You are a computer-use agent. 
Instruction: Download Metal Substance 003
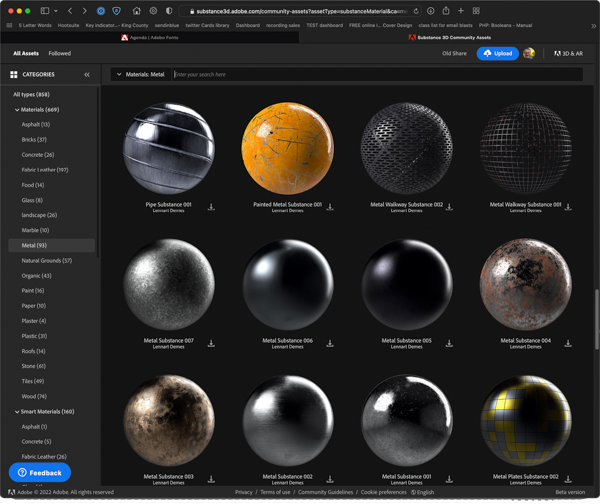point(211,479)
